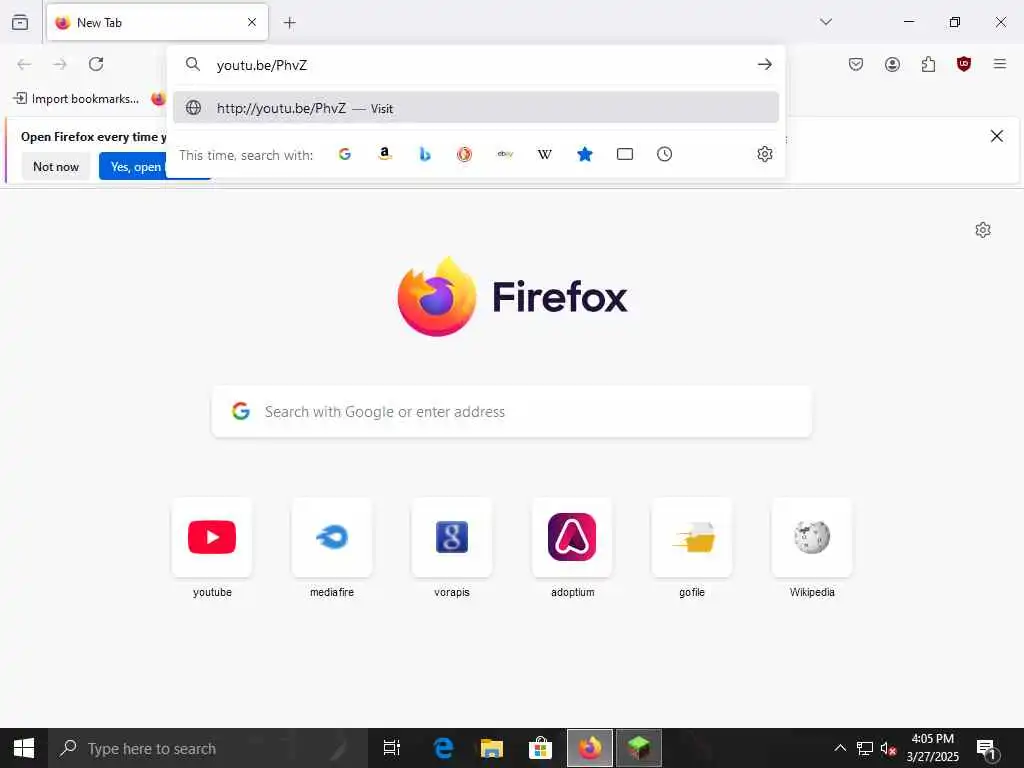
Task: Select the New Tab tab
Action: pos(157,23)
